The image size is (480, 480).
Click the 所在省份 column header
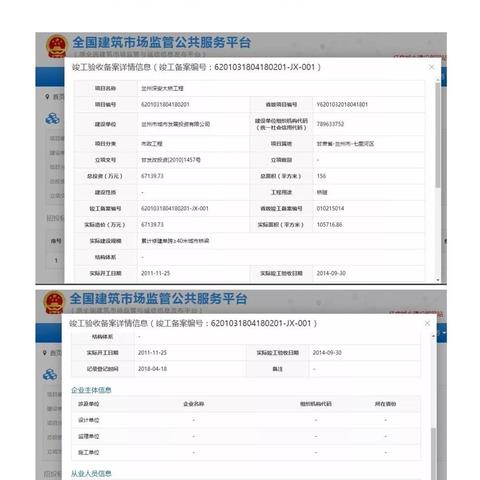385,404
